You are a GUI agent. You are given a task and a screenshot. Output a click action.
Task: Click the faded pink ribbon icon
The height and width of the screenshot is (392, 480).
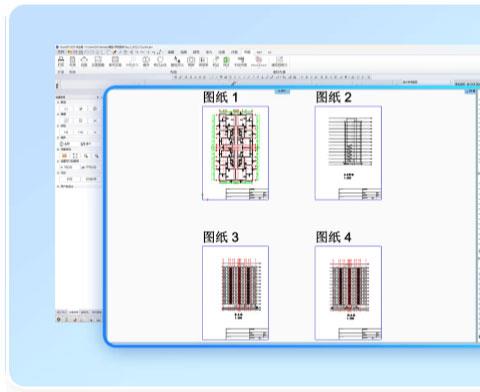tap(258, 60)
